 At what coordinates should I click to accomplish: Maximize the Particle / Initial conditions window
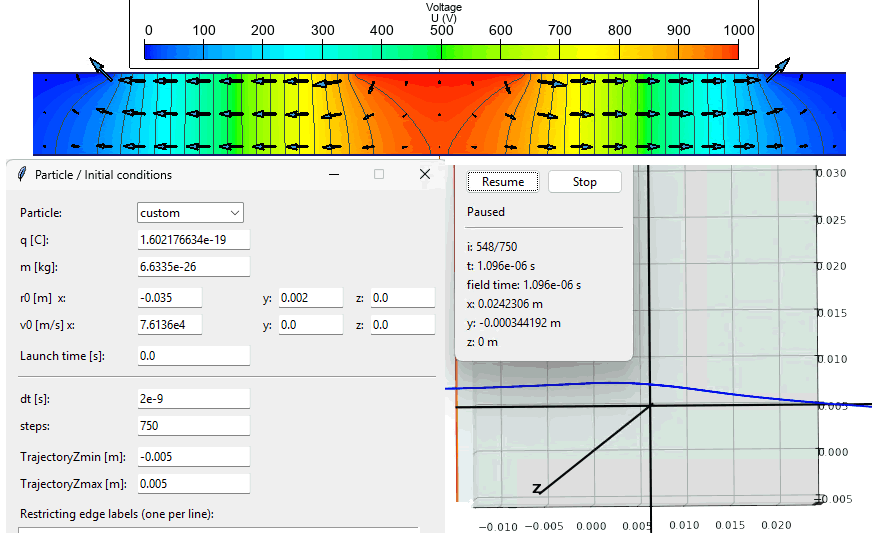tap(379, 174)
